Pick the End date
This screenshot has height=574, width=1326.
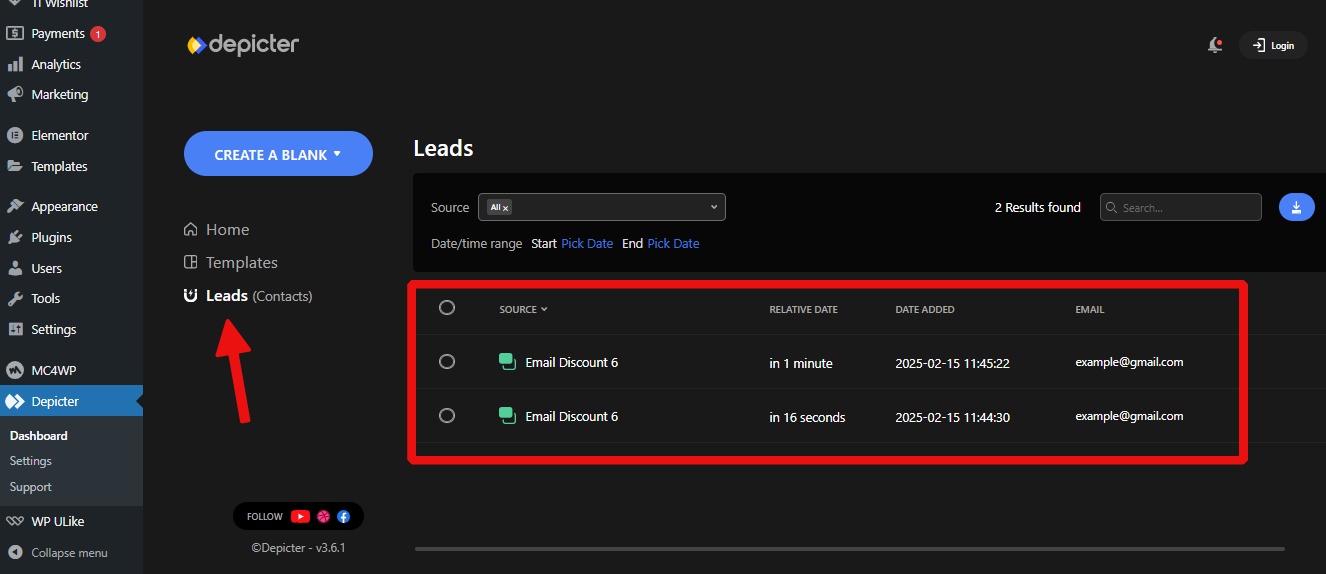673,243
